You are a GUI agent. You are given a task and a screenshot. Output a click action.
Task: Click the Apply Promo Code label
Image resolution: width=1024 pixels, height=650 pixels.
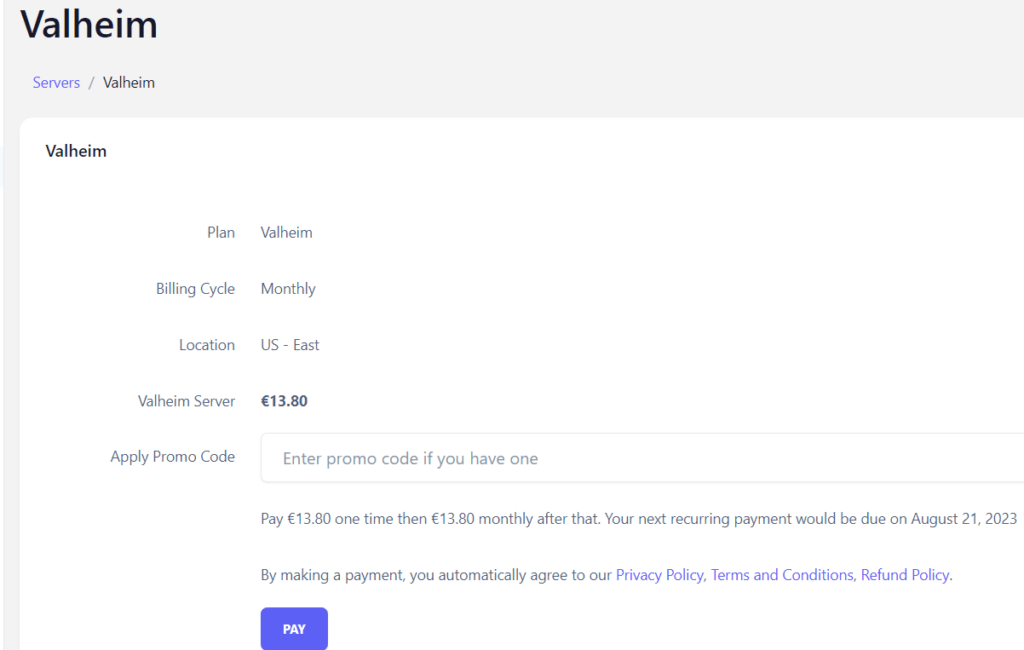[172, 457]
